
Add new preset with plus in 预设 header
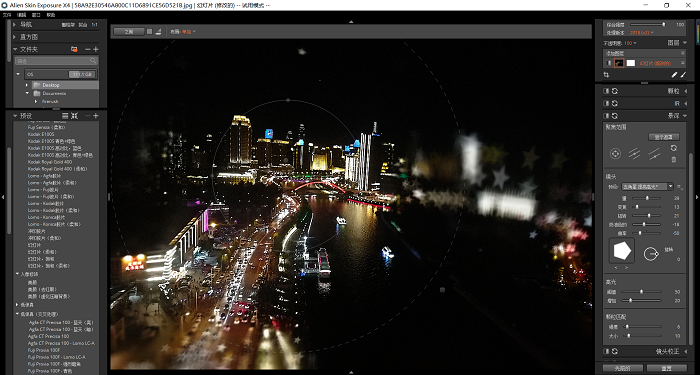pos(96,116)
